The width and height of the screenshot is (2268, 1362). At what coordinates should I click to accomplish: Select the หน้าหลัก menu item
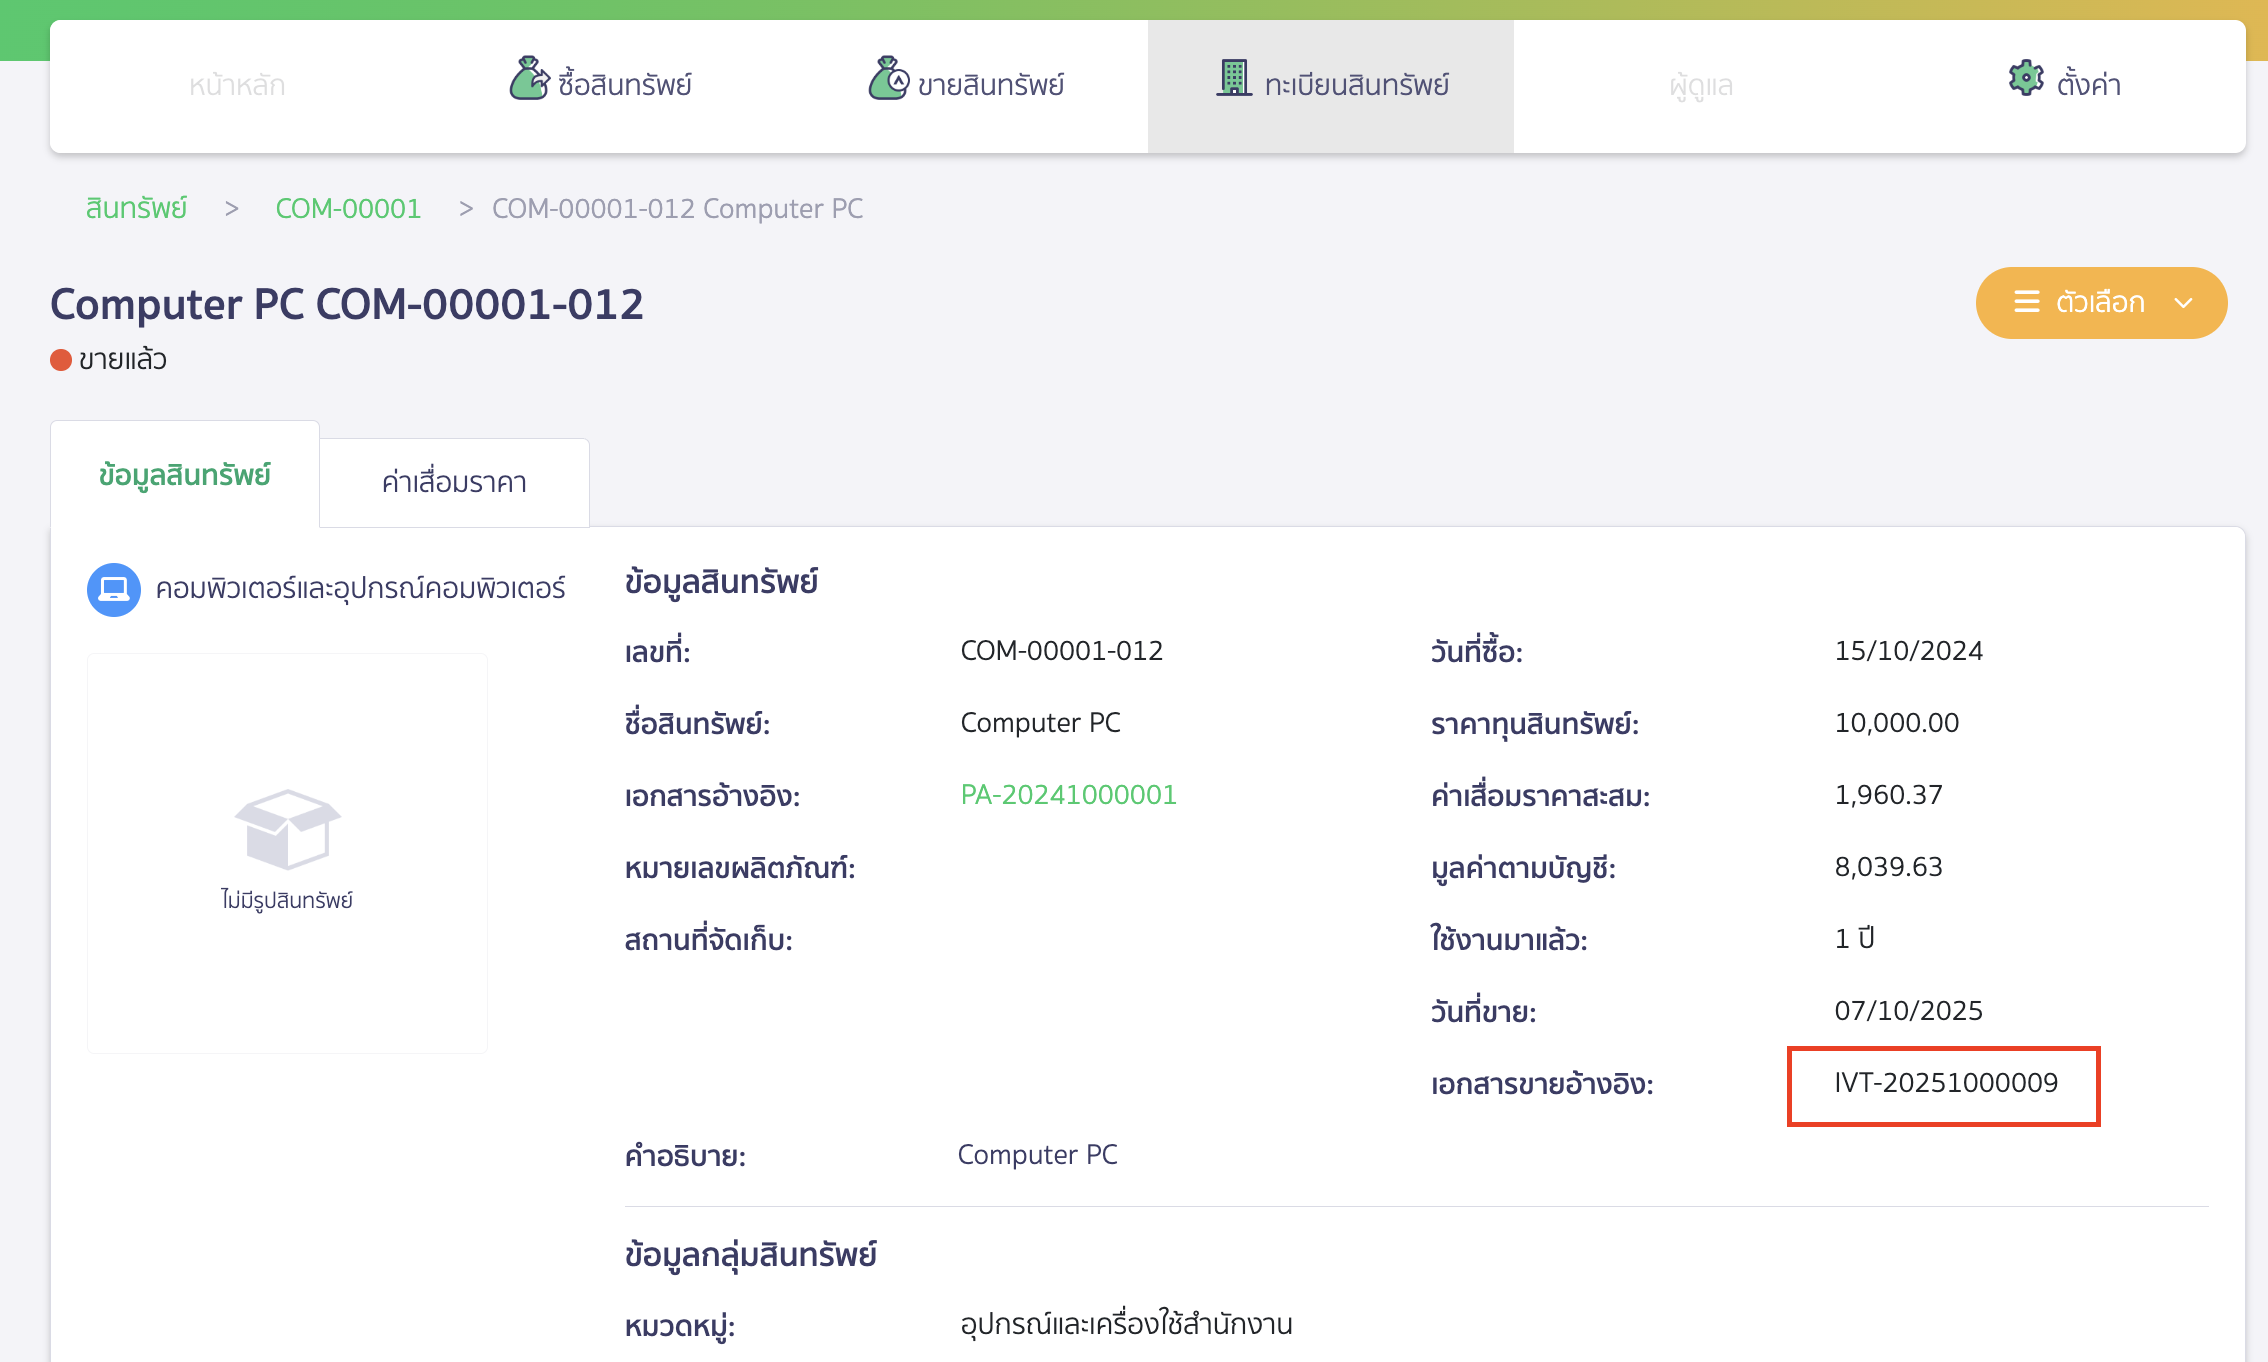(x=235, y=84)
